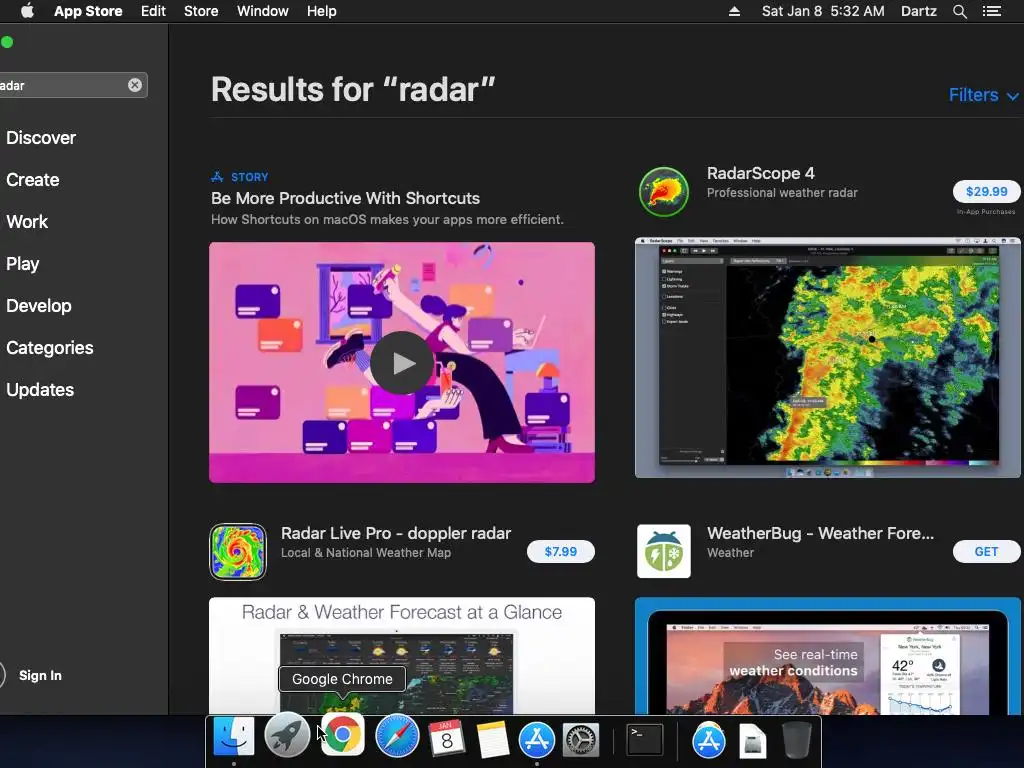Click the date and time in the menu bar

click(823, 11)
